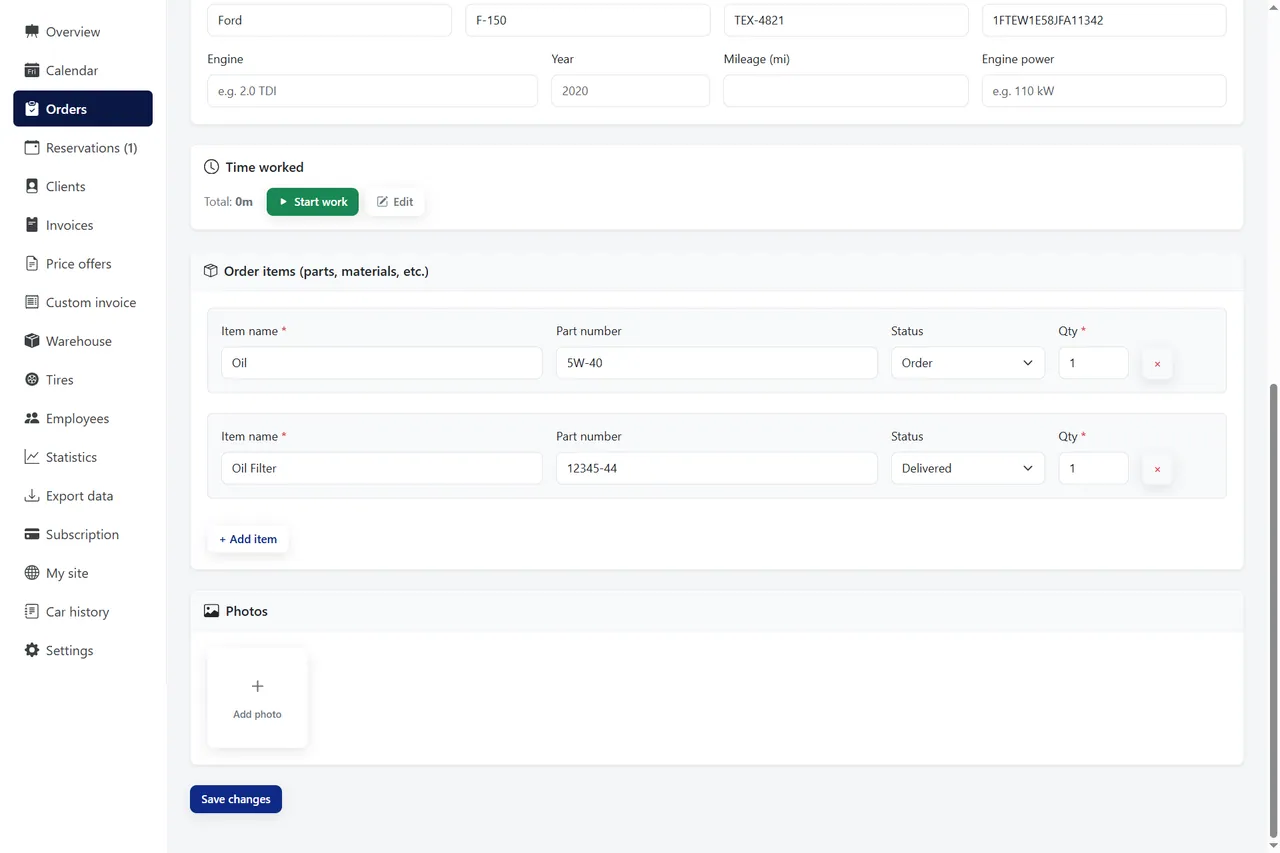The height and width of the screenshot is (853, 1280).
Task: Open Status dropdown for Oil Filter item
Action: click(x=968, y=468)
